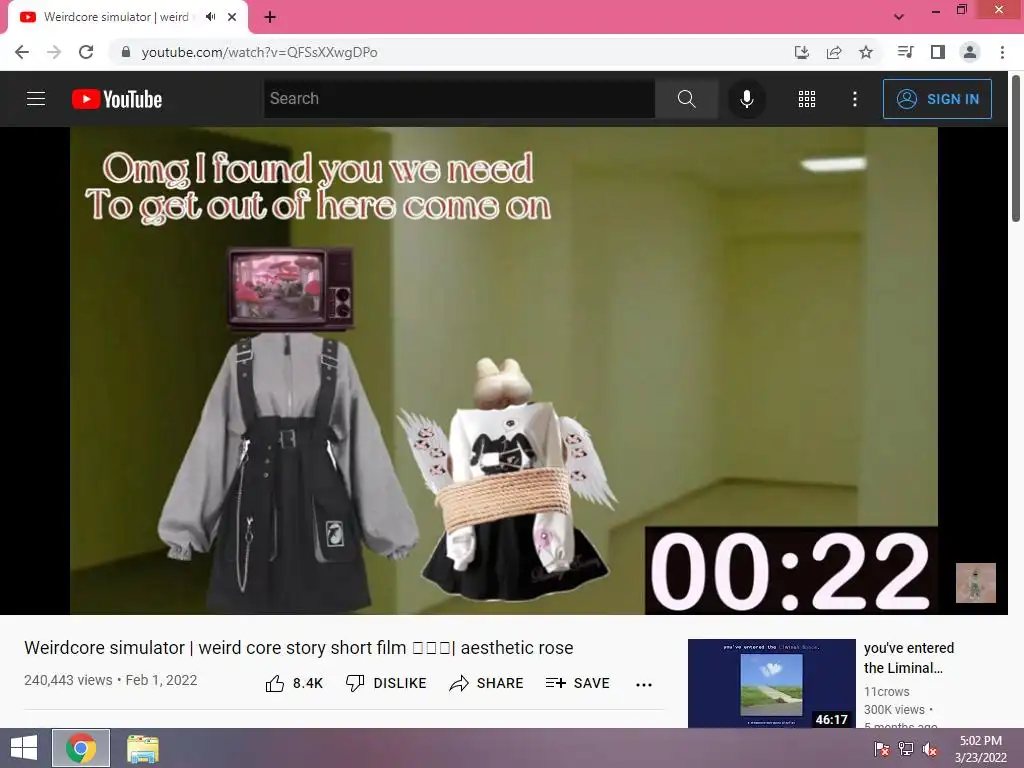
Task: Open the YouTube hamburger guide menu
Action: click(x=36, y=99)
